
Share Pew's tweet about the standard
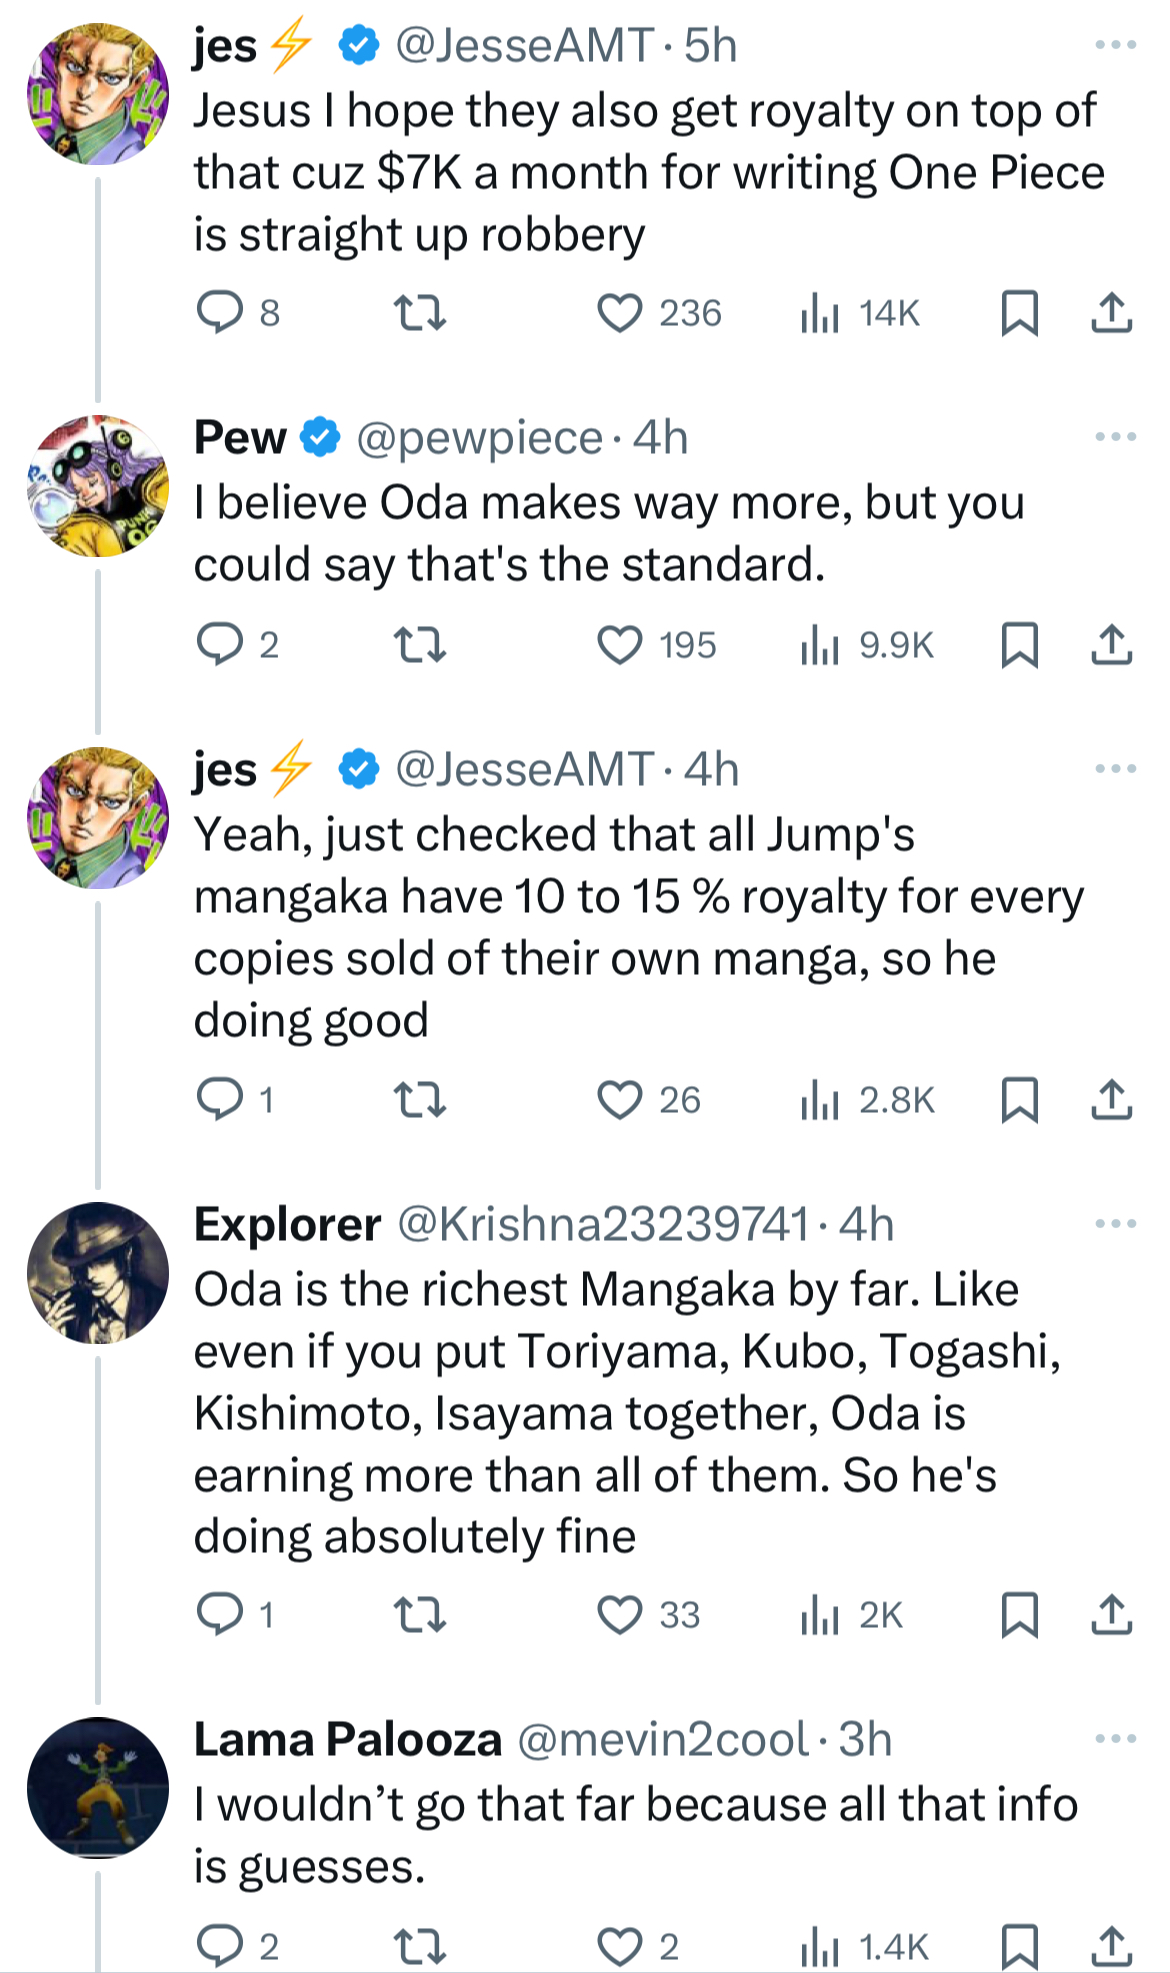click(1111, 645)
